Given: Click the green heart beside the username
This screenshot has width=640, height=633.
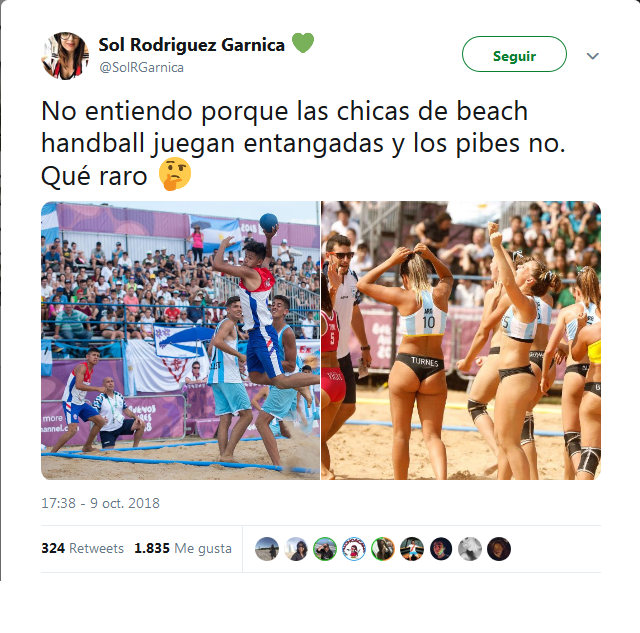Looking at the screenshot, I should [x=303, y=42].
